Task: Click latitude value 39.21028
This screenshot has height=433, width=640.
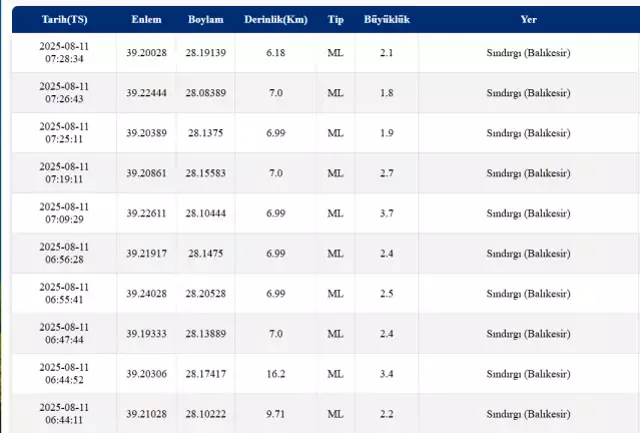Action: coord(146,414)
